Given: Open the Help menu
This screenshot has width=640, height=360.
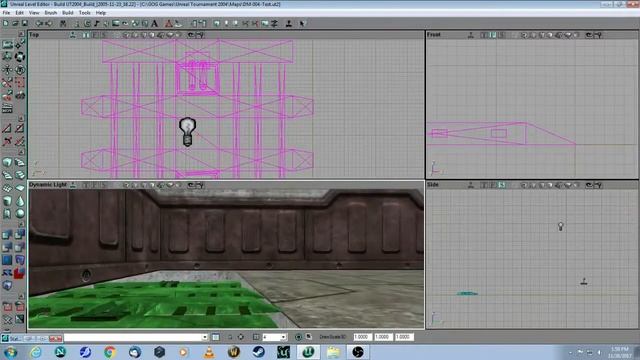Looking at the screenshot, I should pyautogui.click(x=101, y=13).
